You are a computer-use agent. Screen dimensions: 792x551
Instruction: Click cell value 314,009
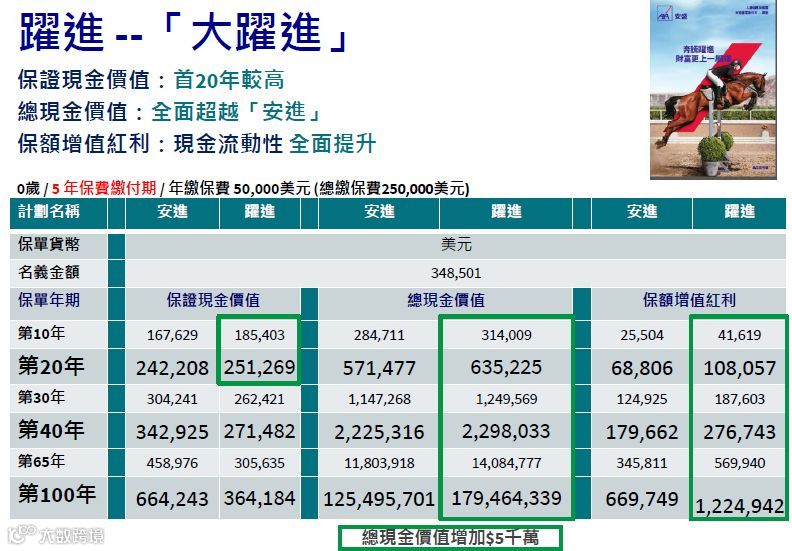[507, 335]
